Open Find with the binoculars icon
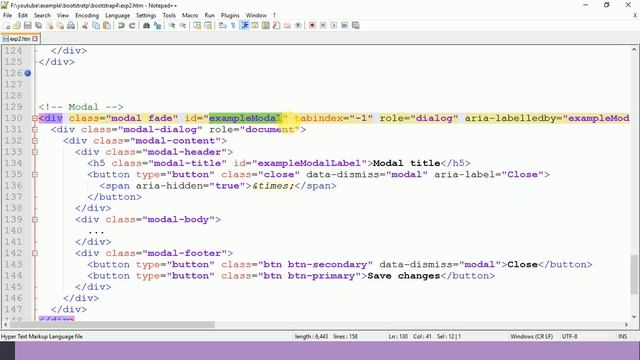640x360 pixels. point(146,25)
